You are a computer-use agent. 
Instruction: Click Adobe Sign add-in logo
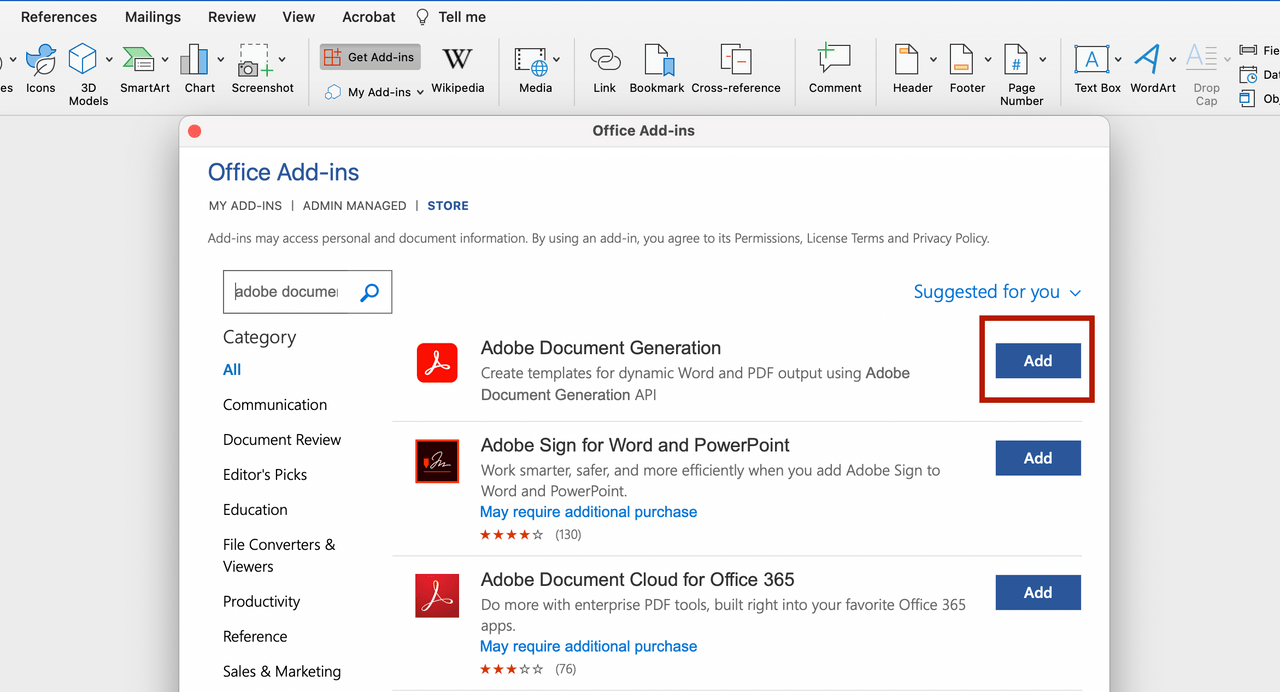coord(437,461)
